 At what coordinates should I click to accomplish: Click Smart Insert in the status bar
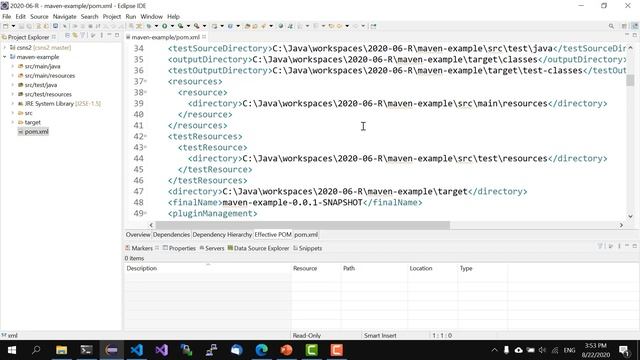(x=380, y=336)
